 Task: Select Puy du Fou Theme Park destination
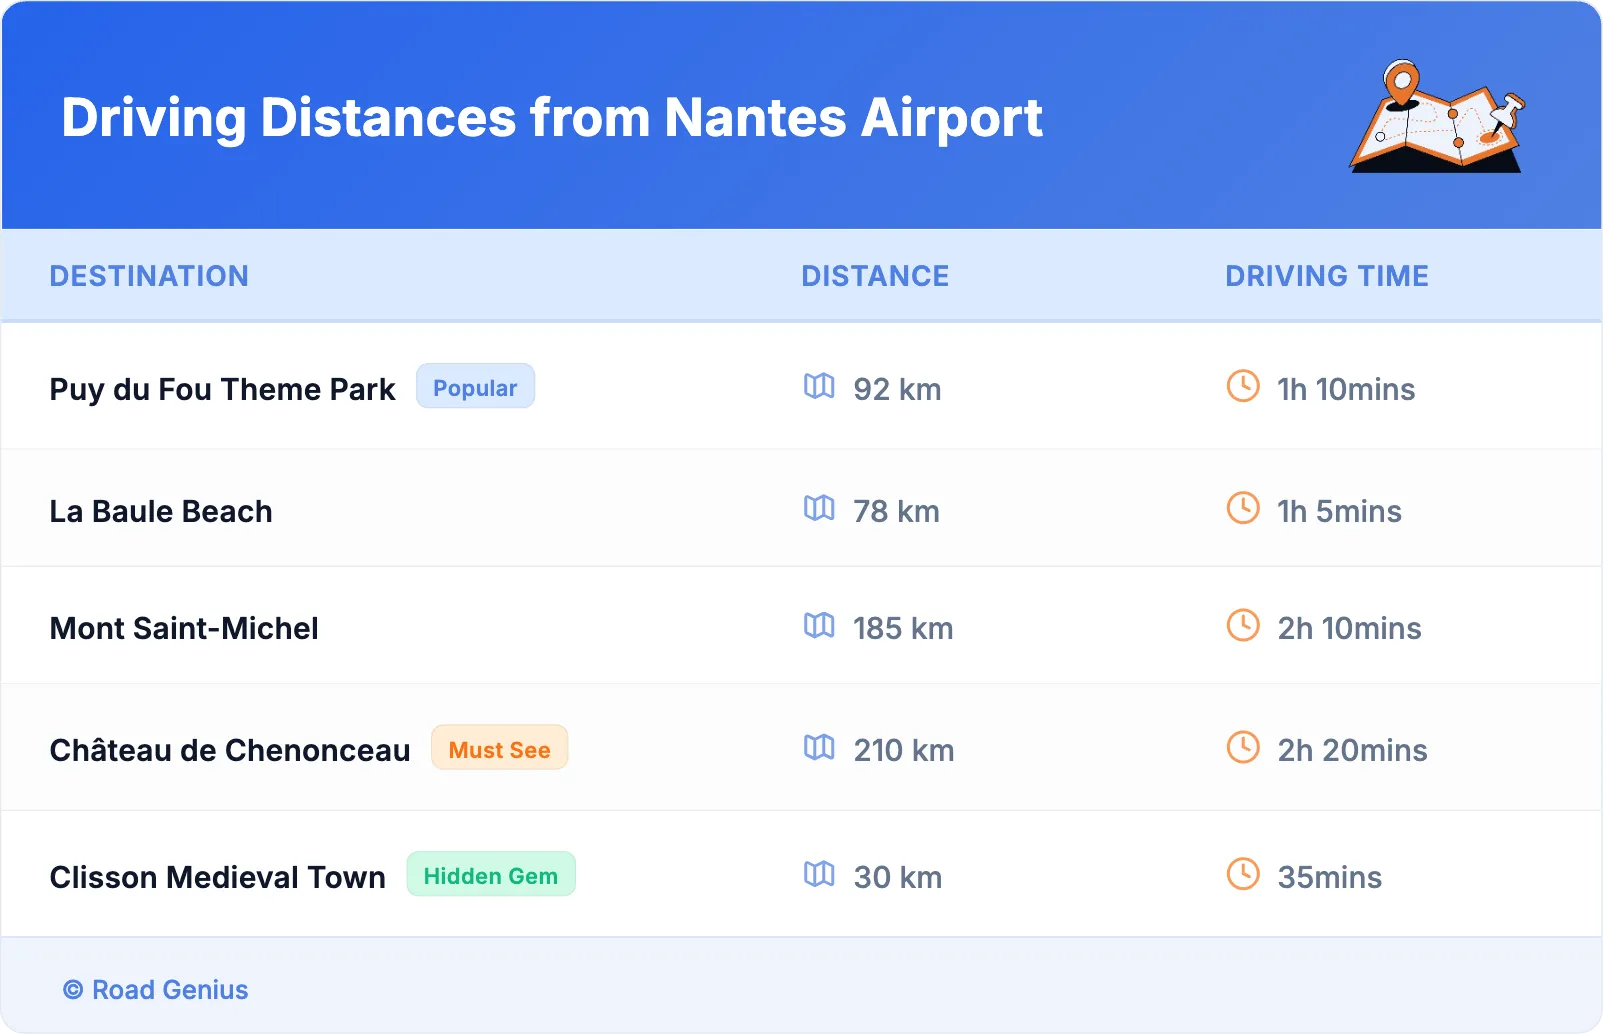pyautogui.click(x=223, y=389)
